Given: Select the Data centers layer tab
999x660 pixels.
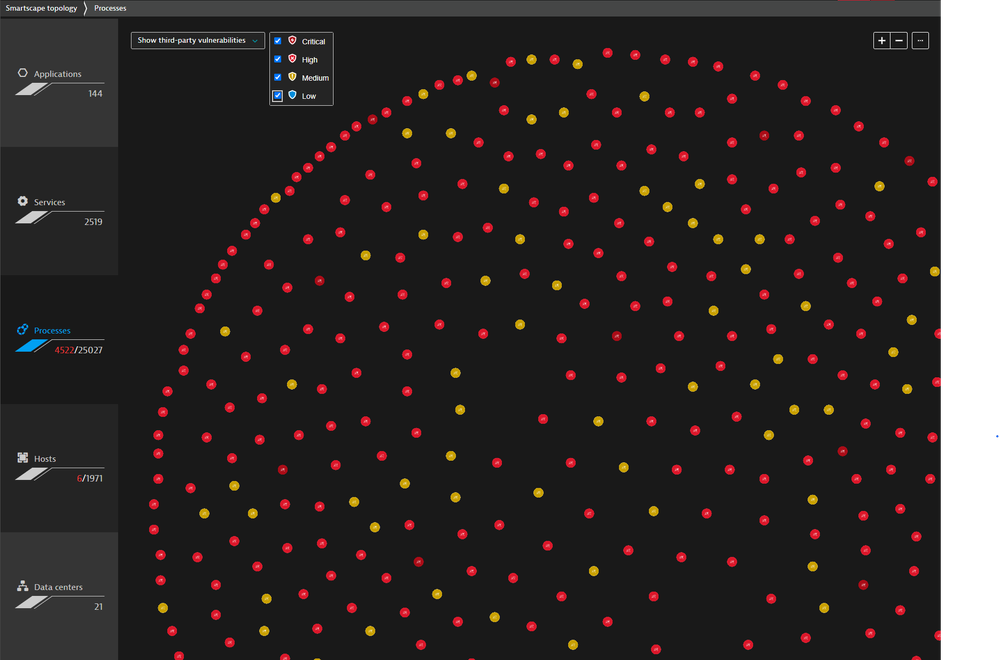Looking at the screenshot, I should [x=58, y=595].
